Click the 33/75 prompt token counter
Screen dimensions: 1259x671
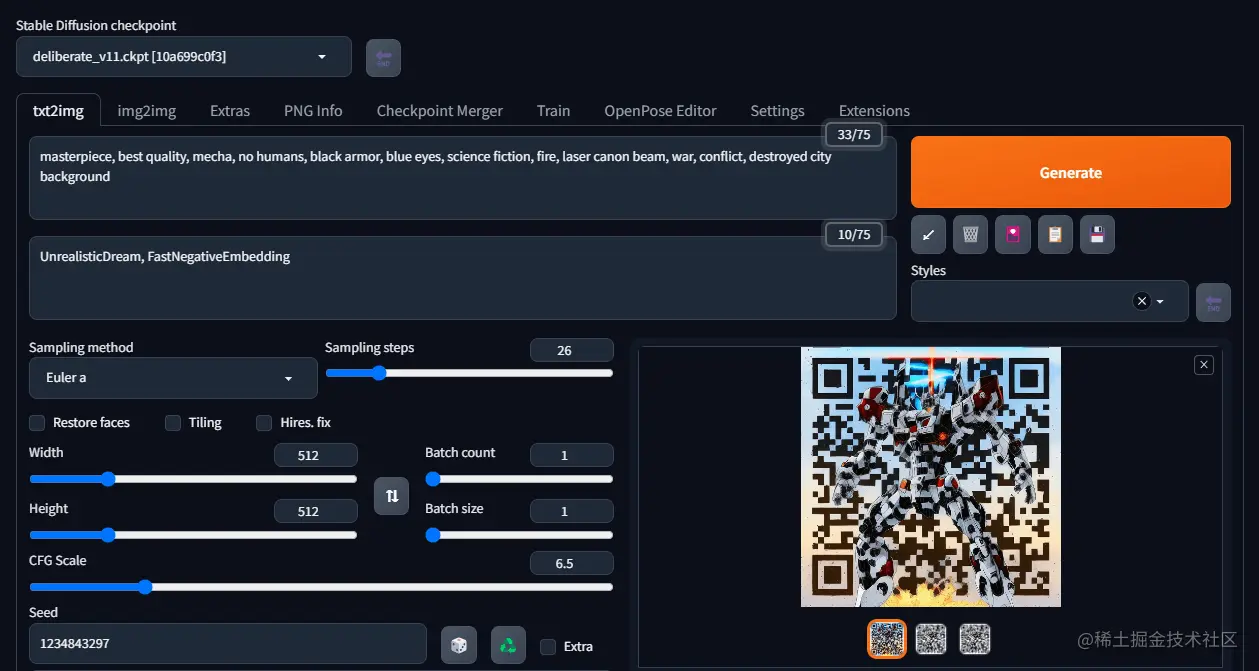tap(854, 135)
